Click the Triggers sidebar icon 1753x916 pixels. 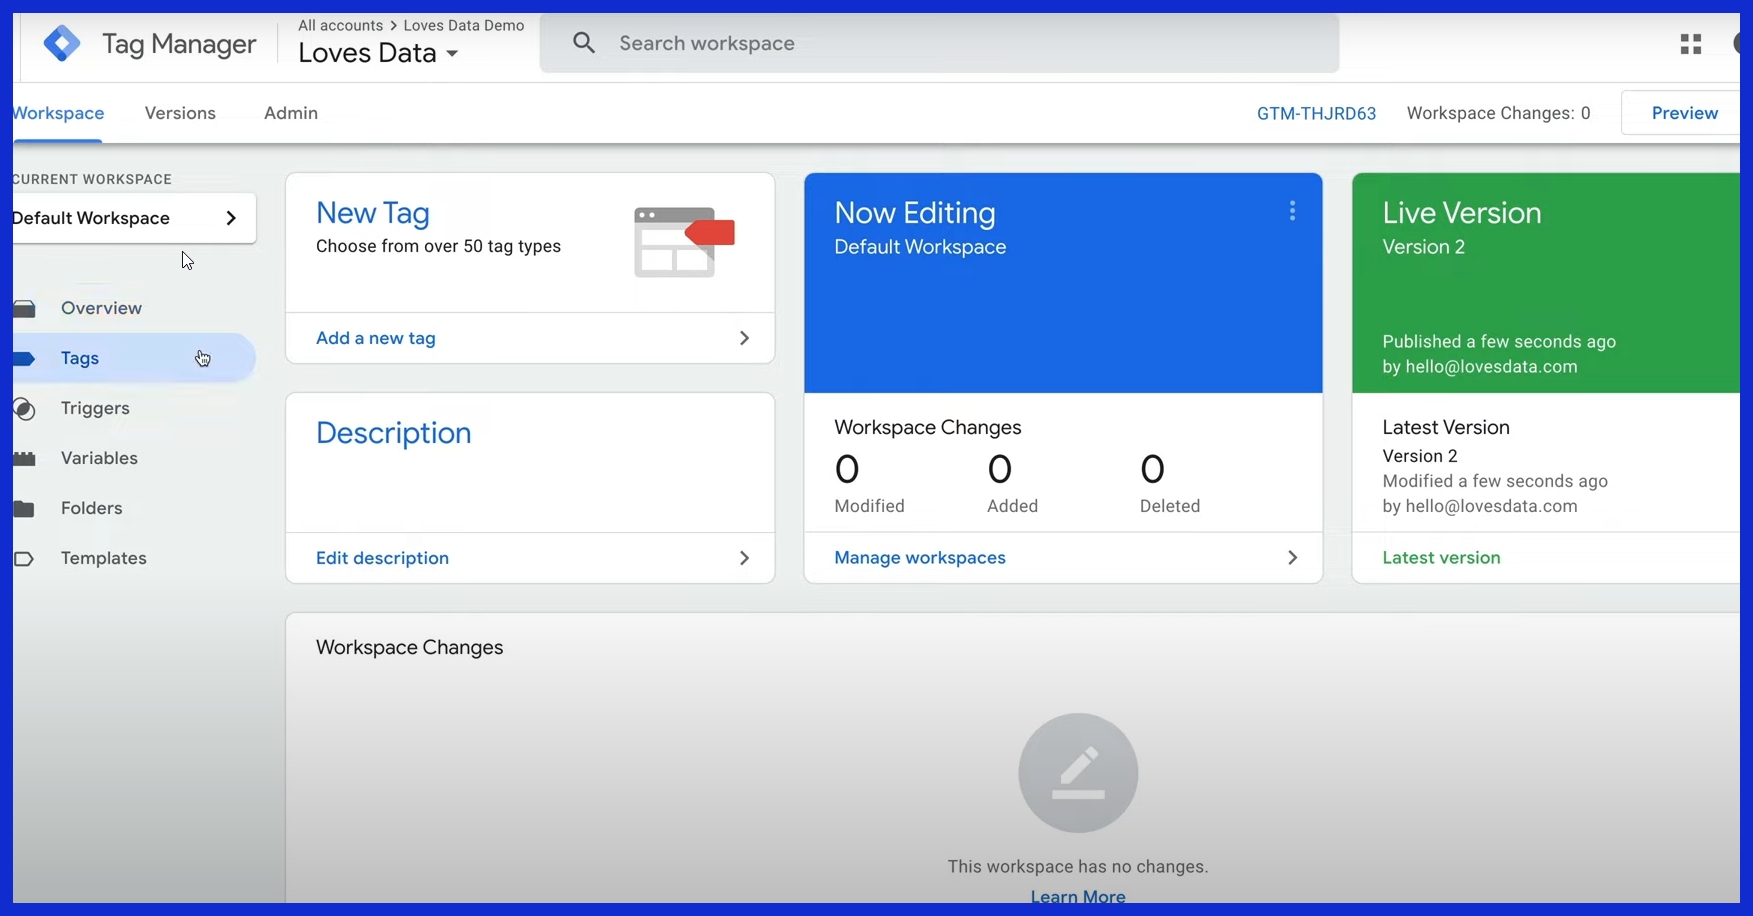click(25, 408)
